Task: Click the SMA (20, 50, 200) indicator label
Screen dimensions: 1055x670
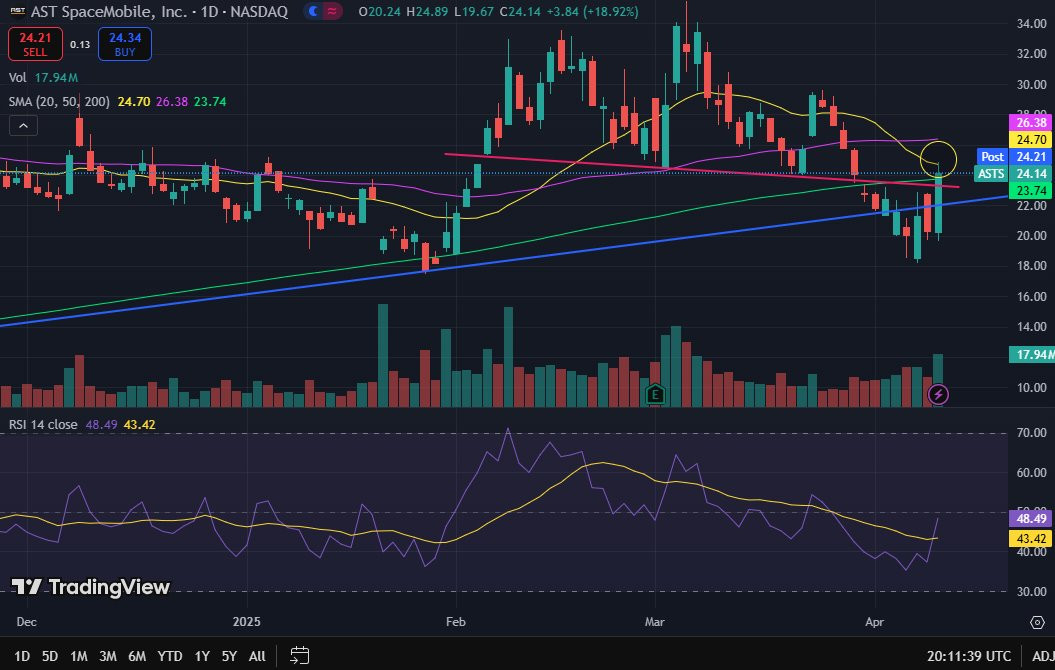Action: point(59,102)
